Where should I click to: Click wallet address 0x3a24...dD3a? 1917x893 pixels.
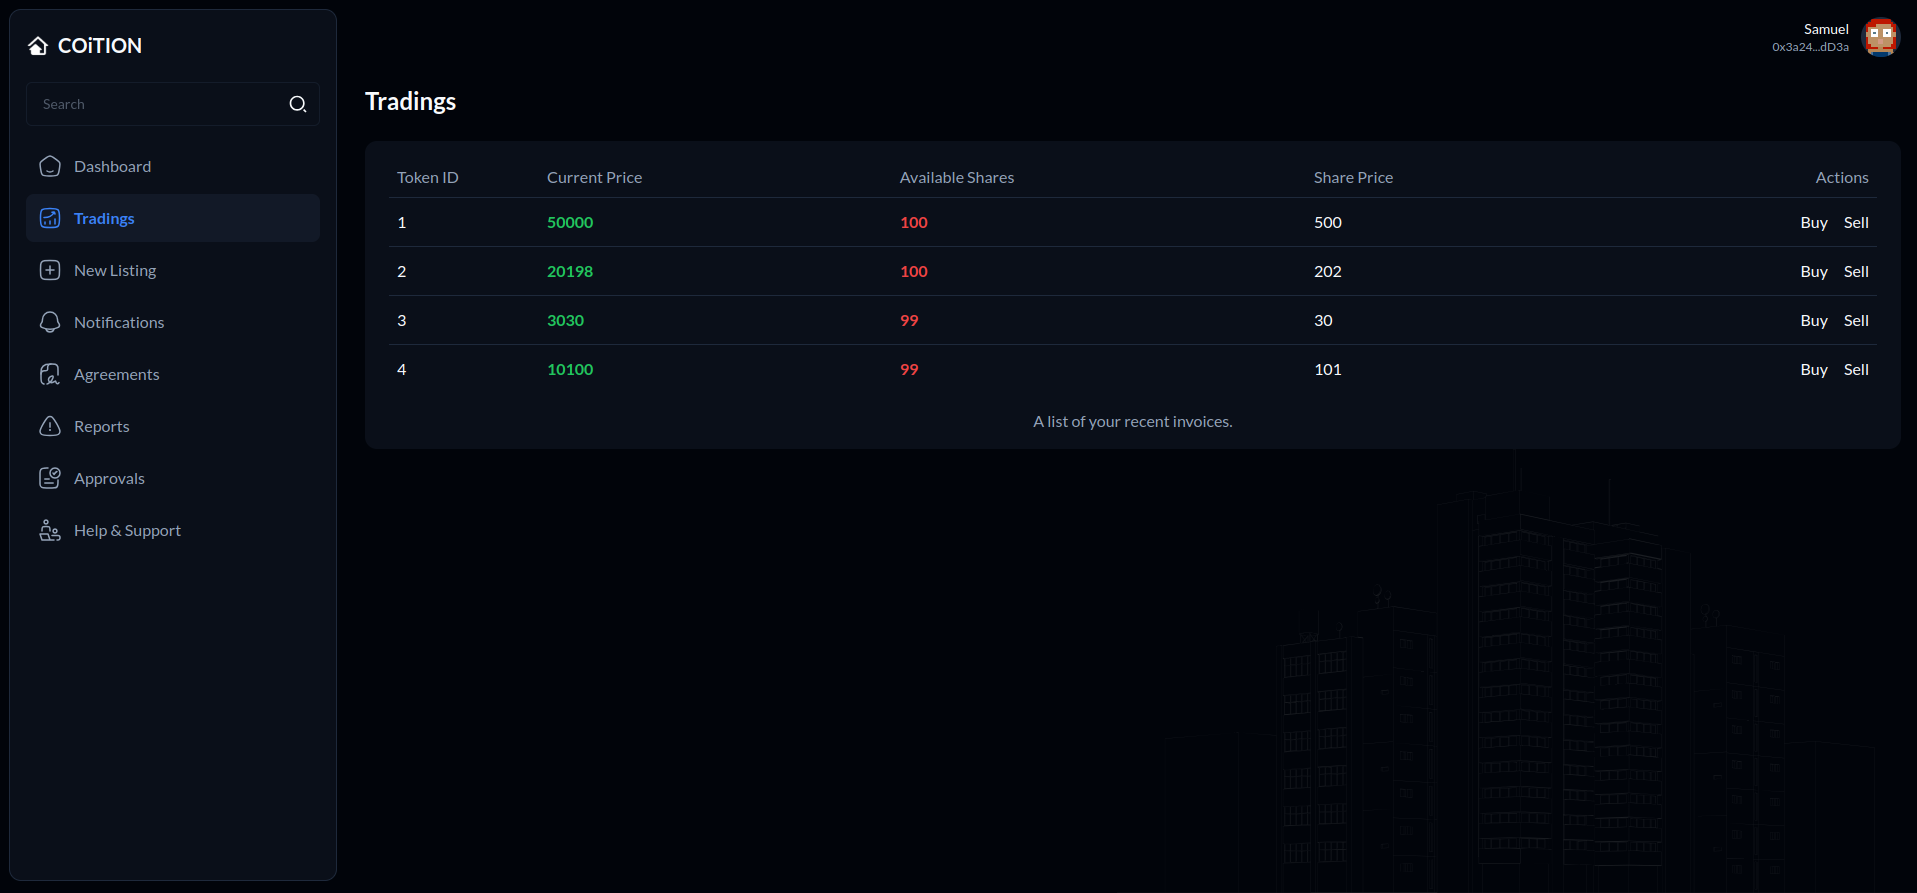[1810, 47]
